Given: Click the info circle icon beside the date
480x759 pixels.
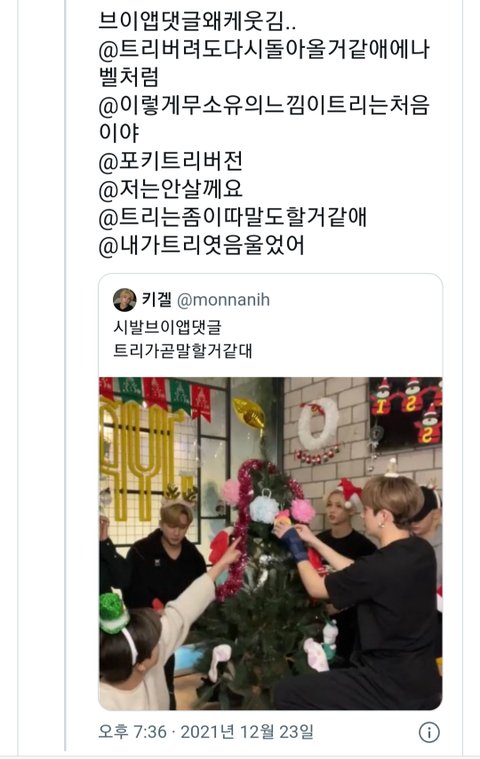Looking at the screenshot, I should (x=429, y=732).
